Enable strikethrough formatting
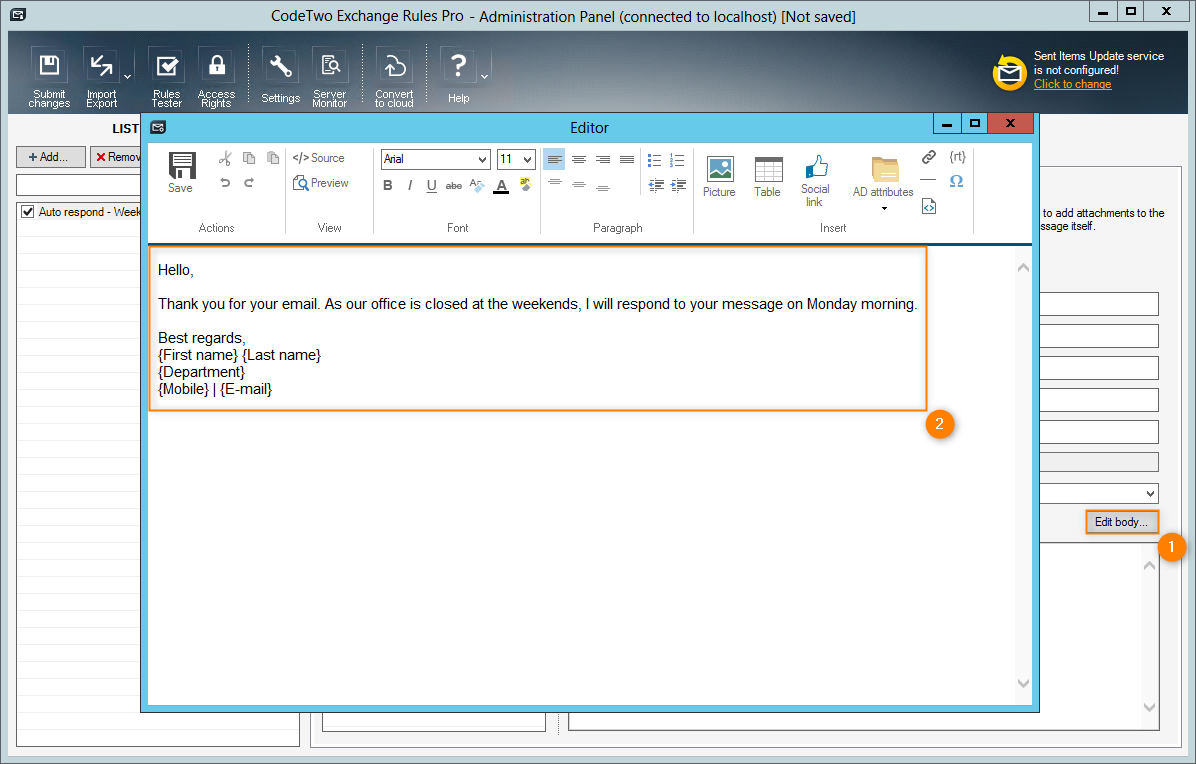Image resolution: width=1196 pixels, height=764 pixels. 453,185
